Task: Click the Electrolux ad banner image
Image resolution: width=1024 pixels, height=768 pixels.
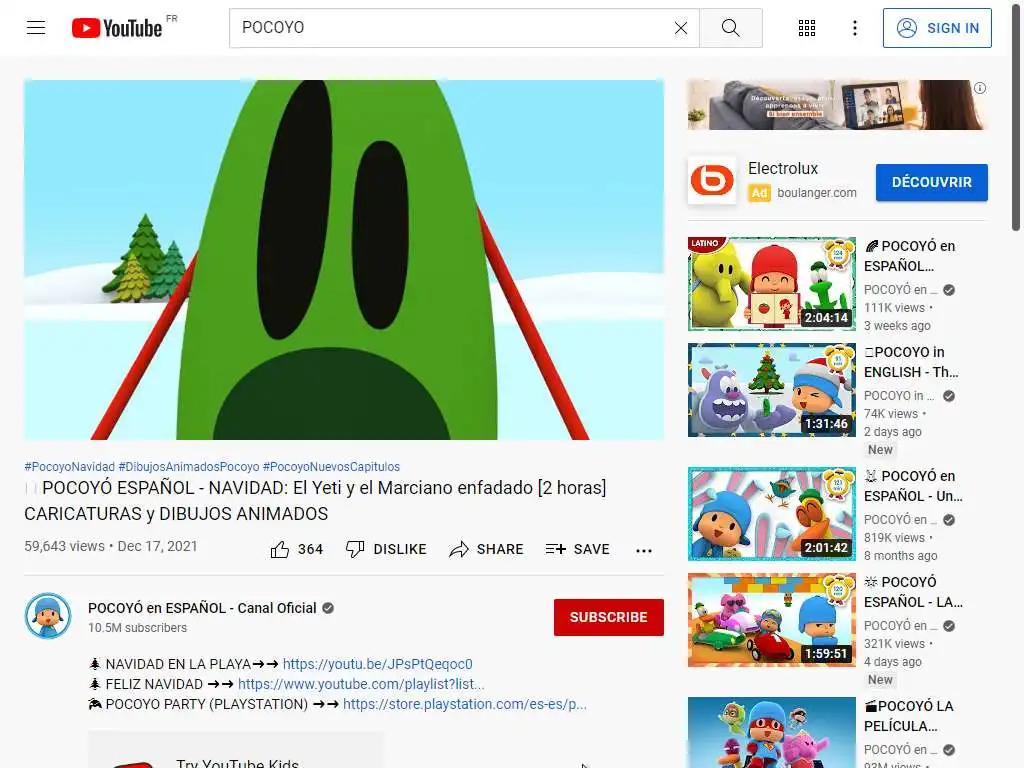Action: click(837, 104)
